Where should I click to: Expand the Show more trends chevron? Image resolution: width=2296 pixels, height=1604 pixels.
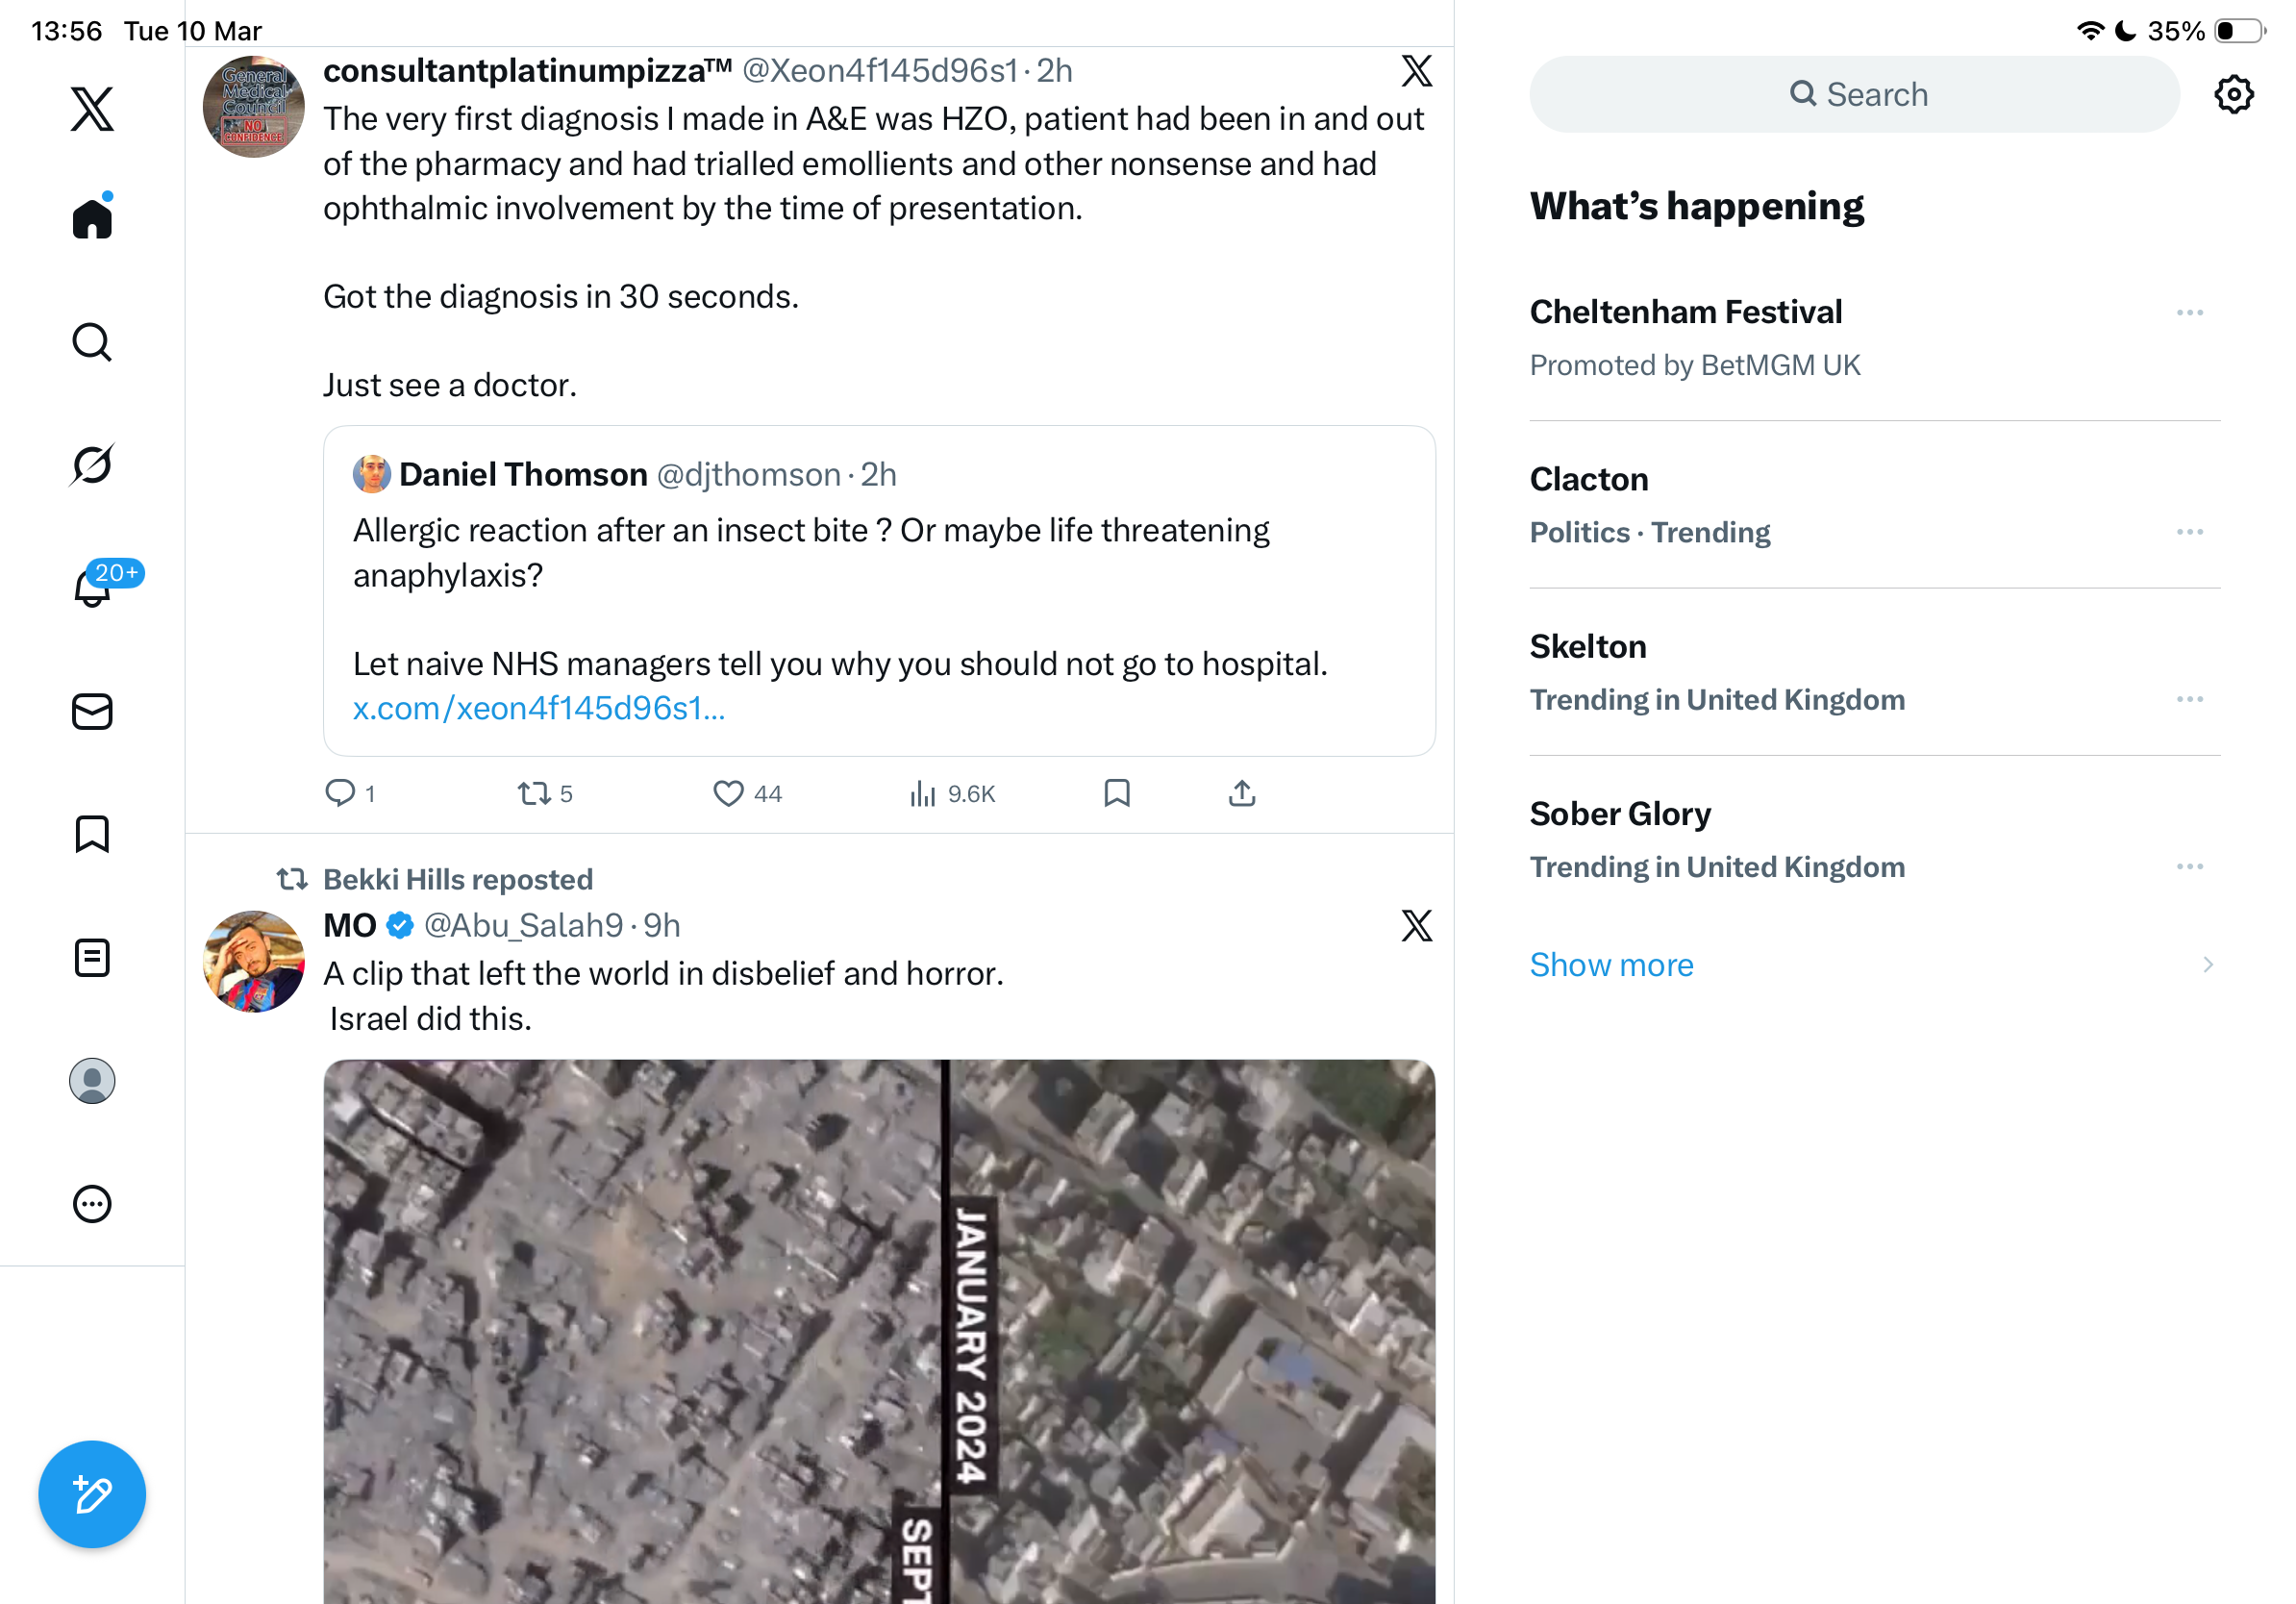2207,964
